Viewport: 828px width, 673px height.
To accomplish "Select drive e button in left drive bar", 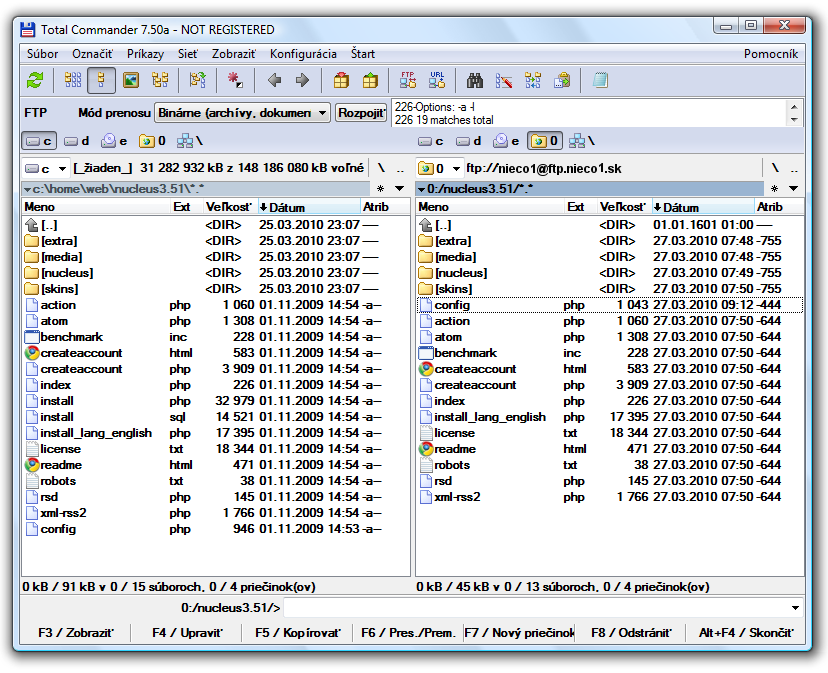I will pos(115,141).
